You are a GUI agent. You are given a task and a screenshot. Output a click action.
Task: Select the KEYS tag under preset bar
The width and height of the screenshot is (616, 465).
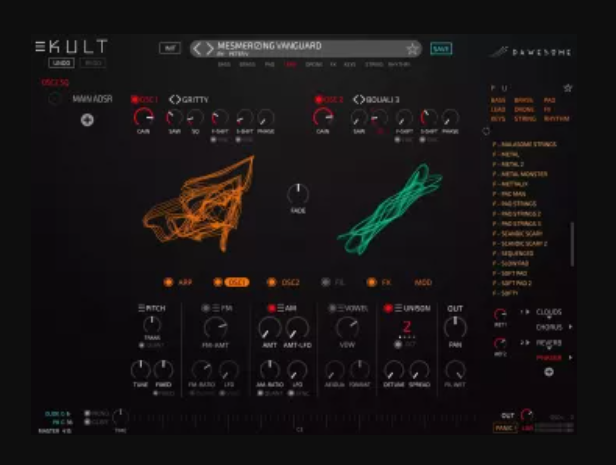coord(350,64)
